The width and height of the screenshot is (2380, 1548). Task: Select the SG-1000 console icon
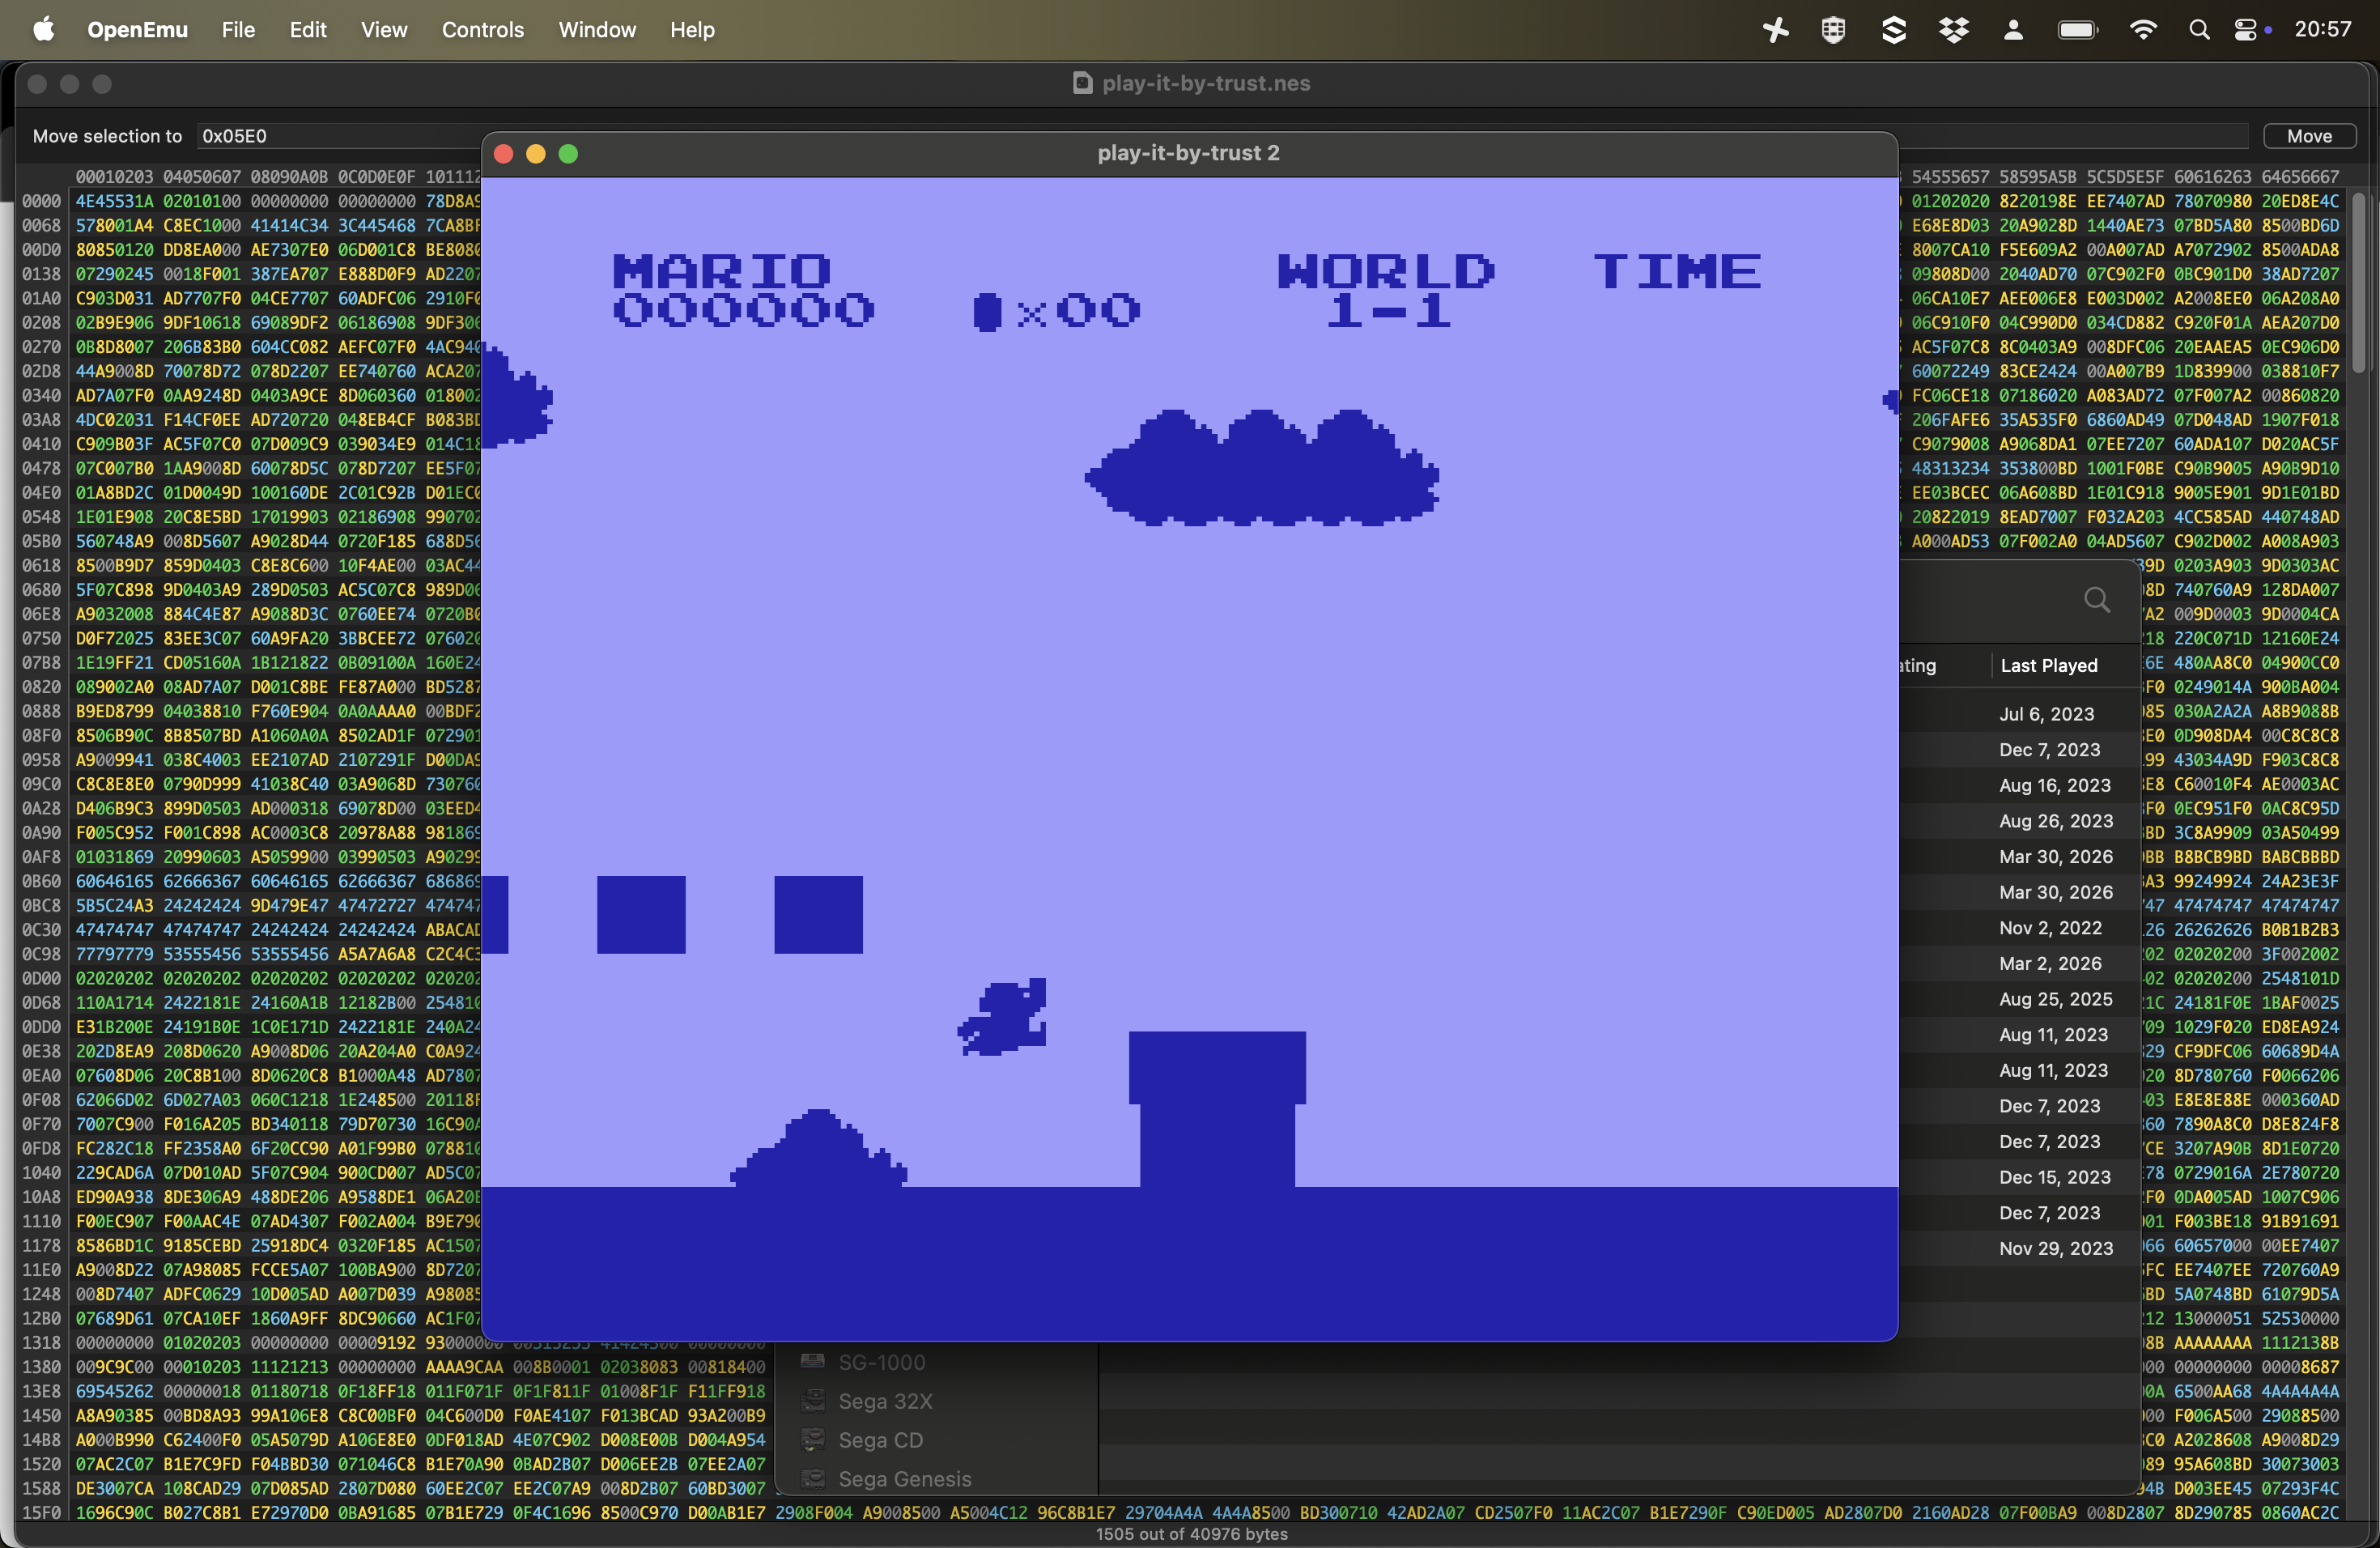(813, 1361)
